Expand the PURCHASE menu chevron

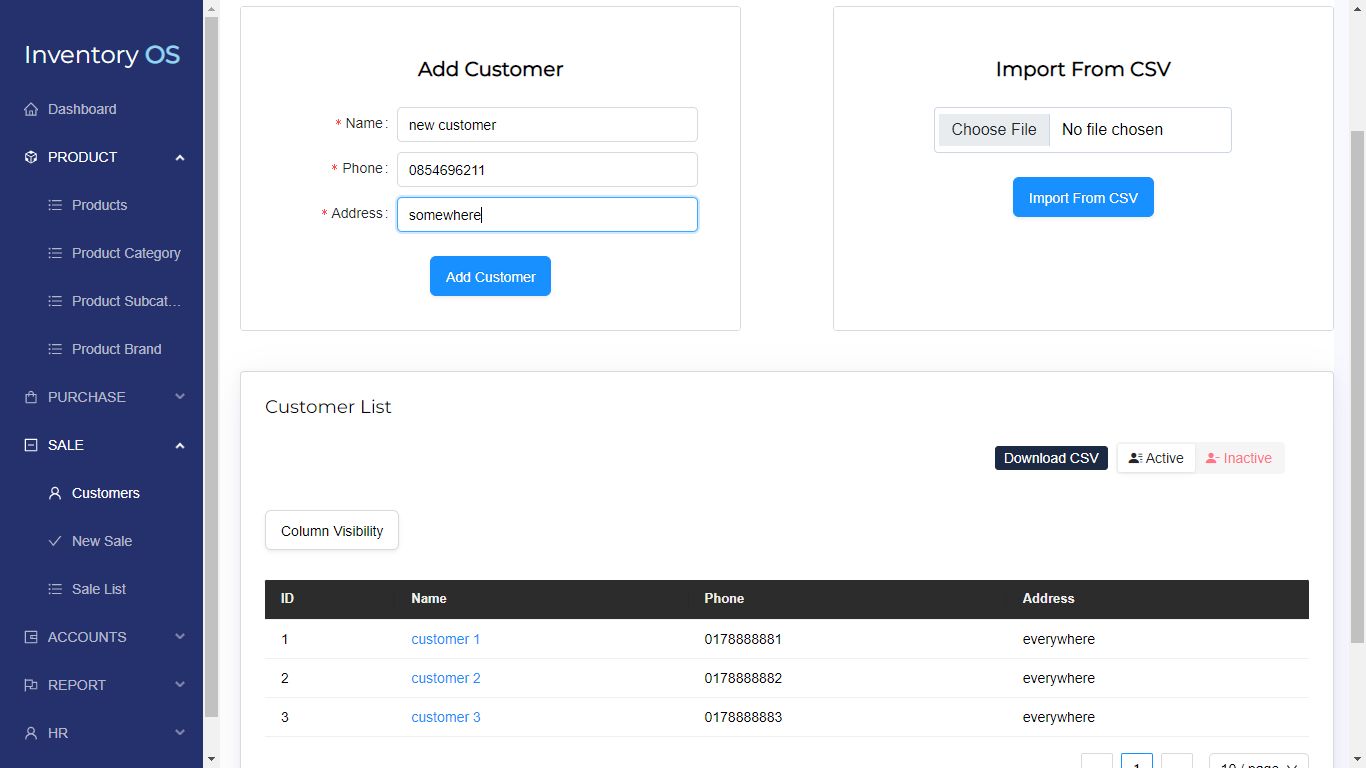click(180, 397)
